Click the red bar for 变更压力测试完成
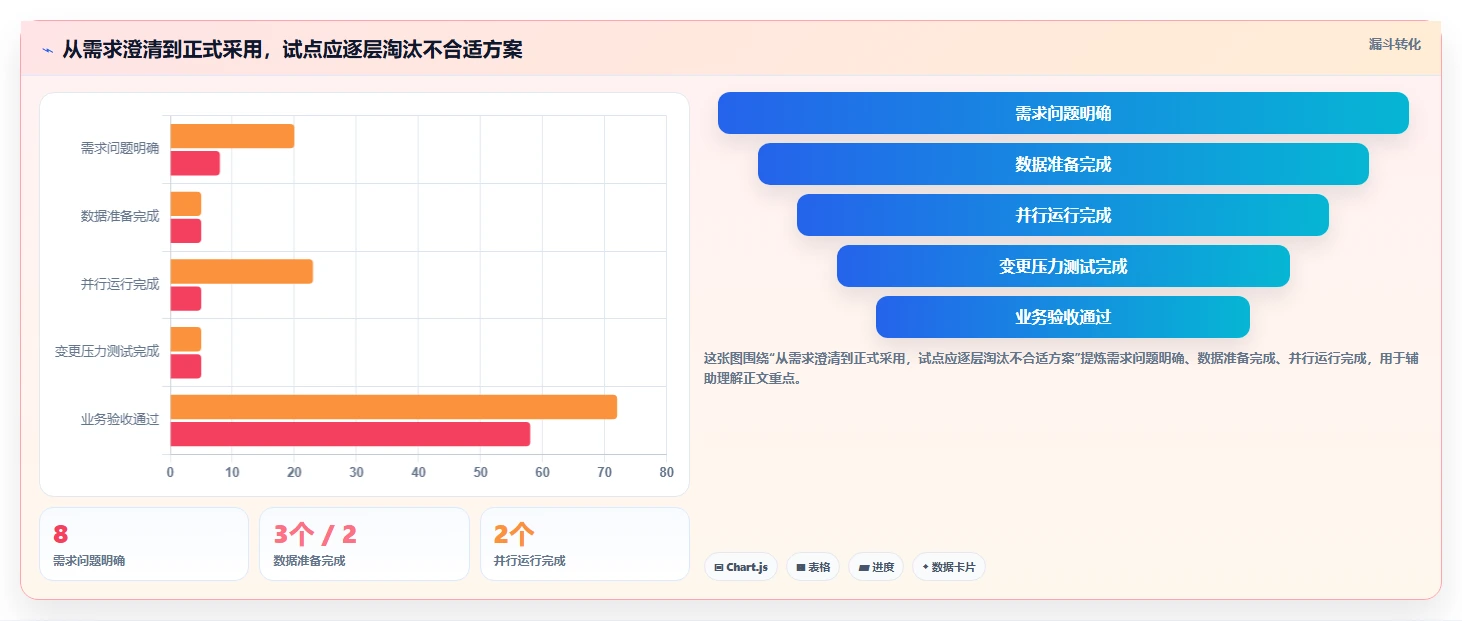The height and width of the screenshot is (621, 1462). pos(186,366)
